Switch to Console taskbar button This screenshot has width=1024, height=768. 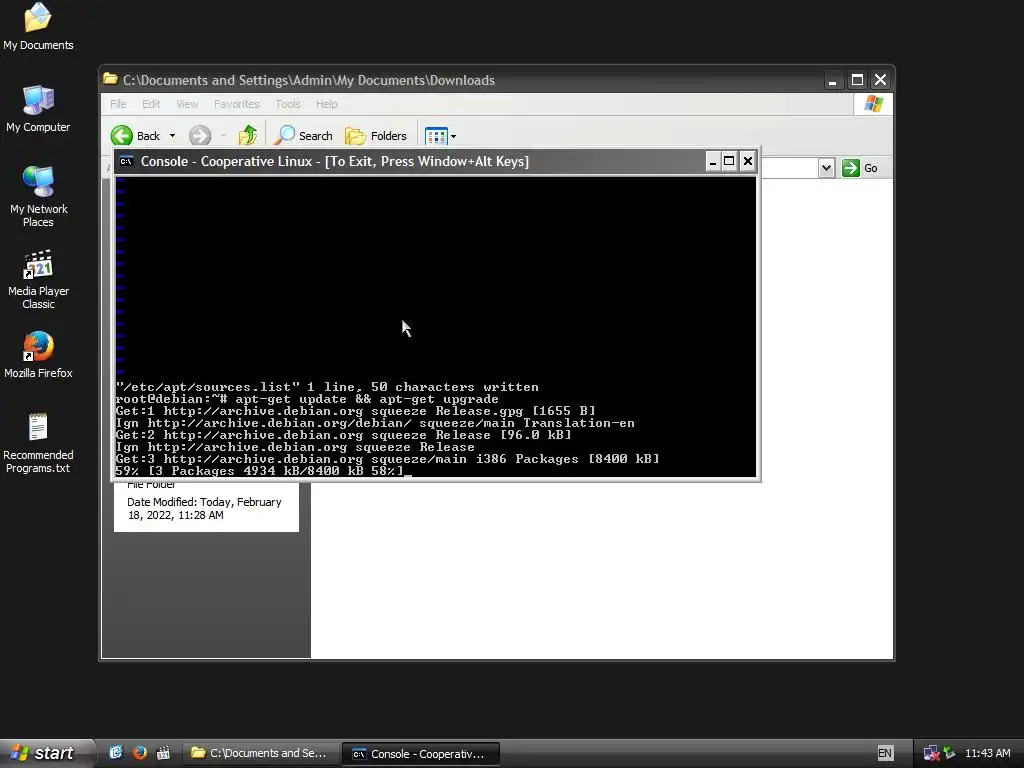pos(421,754)
